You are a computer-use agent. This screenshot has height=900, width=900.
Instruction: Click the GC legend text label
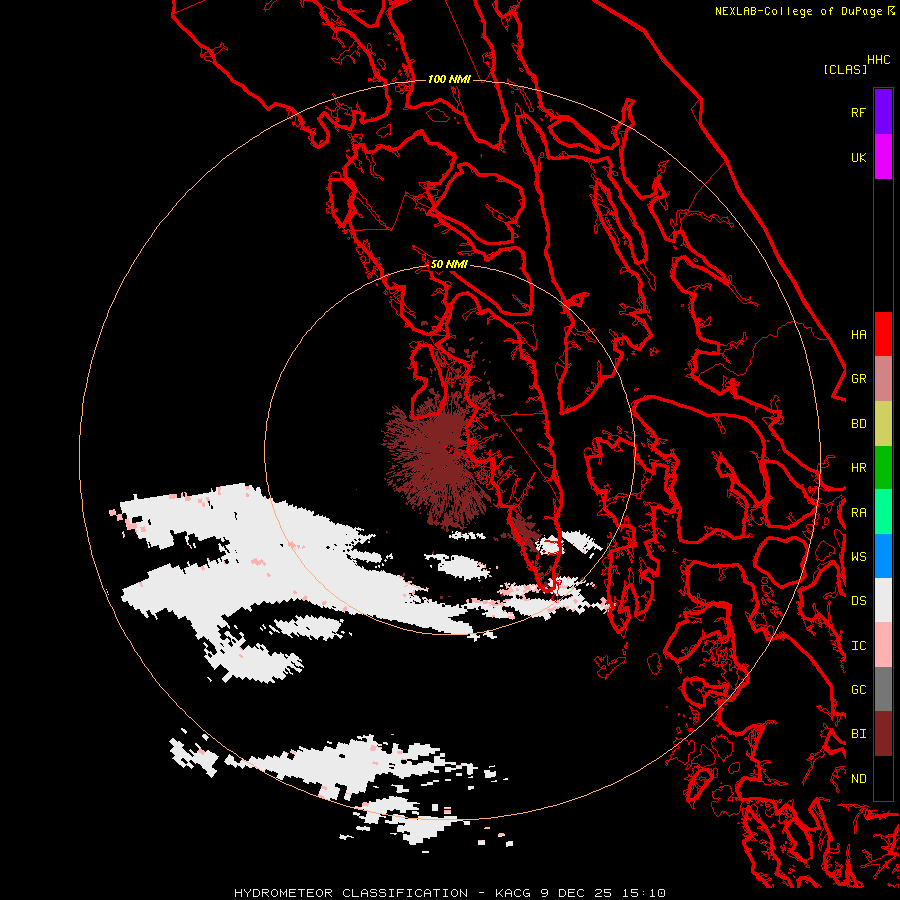(859, 689)
